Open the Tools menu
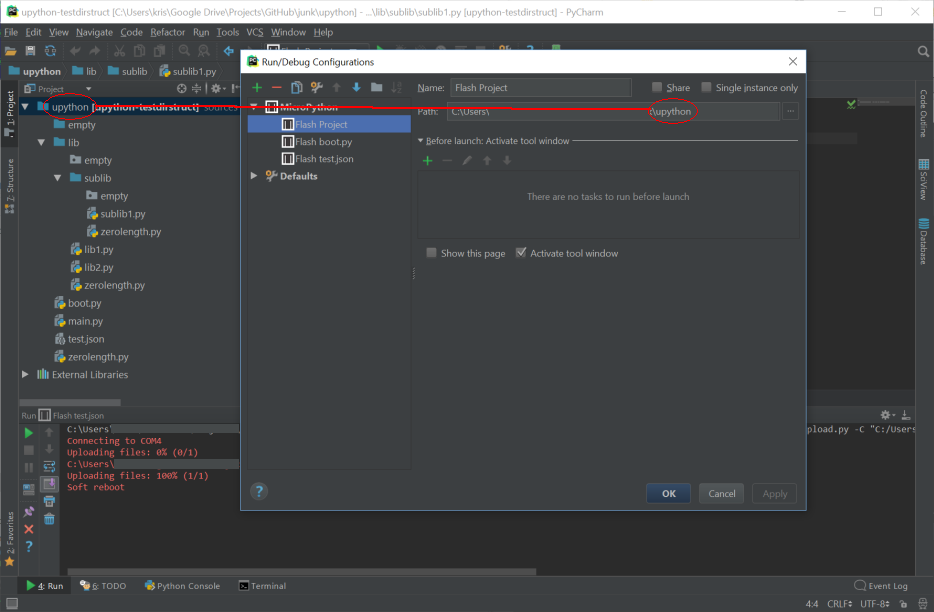 (228, 32)
